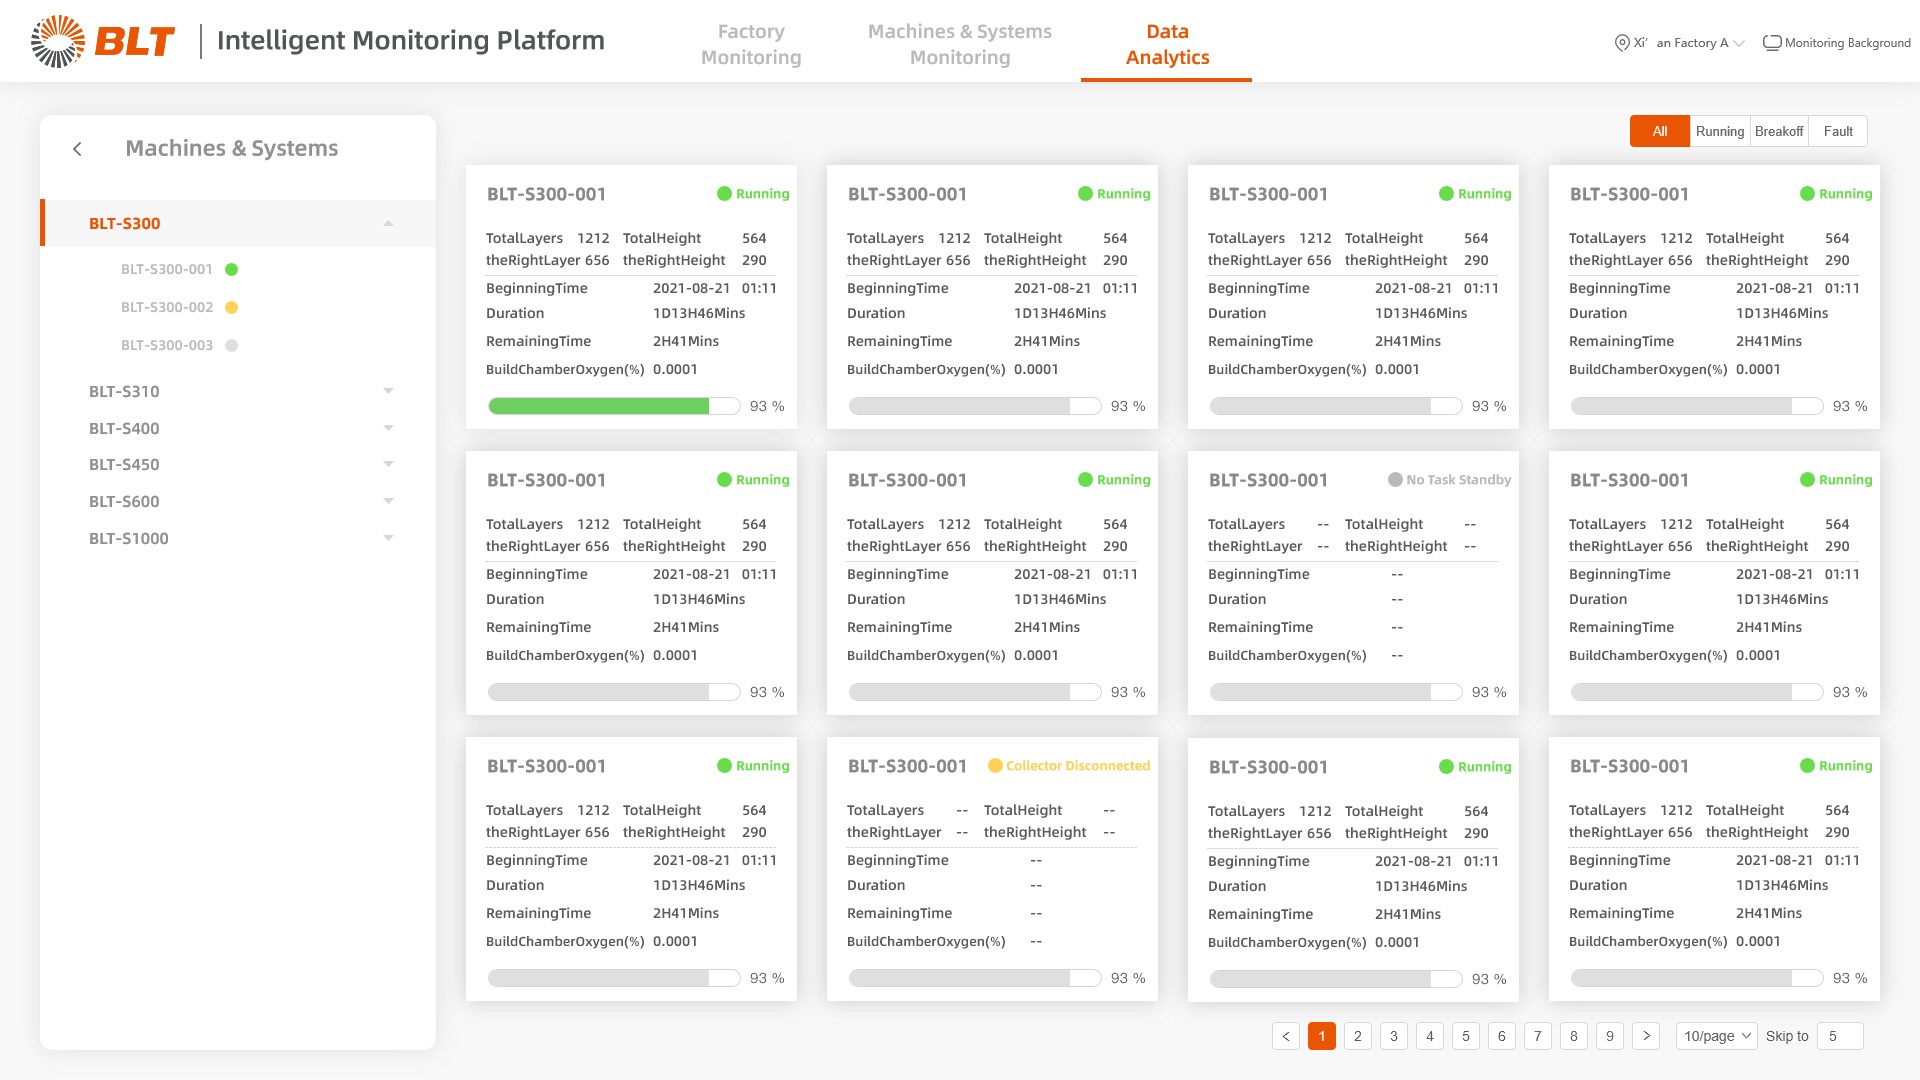Collapse the BLT-S300 machine group

(x=388, y=223)
